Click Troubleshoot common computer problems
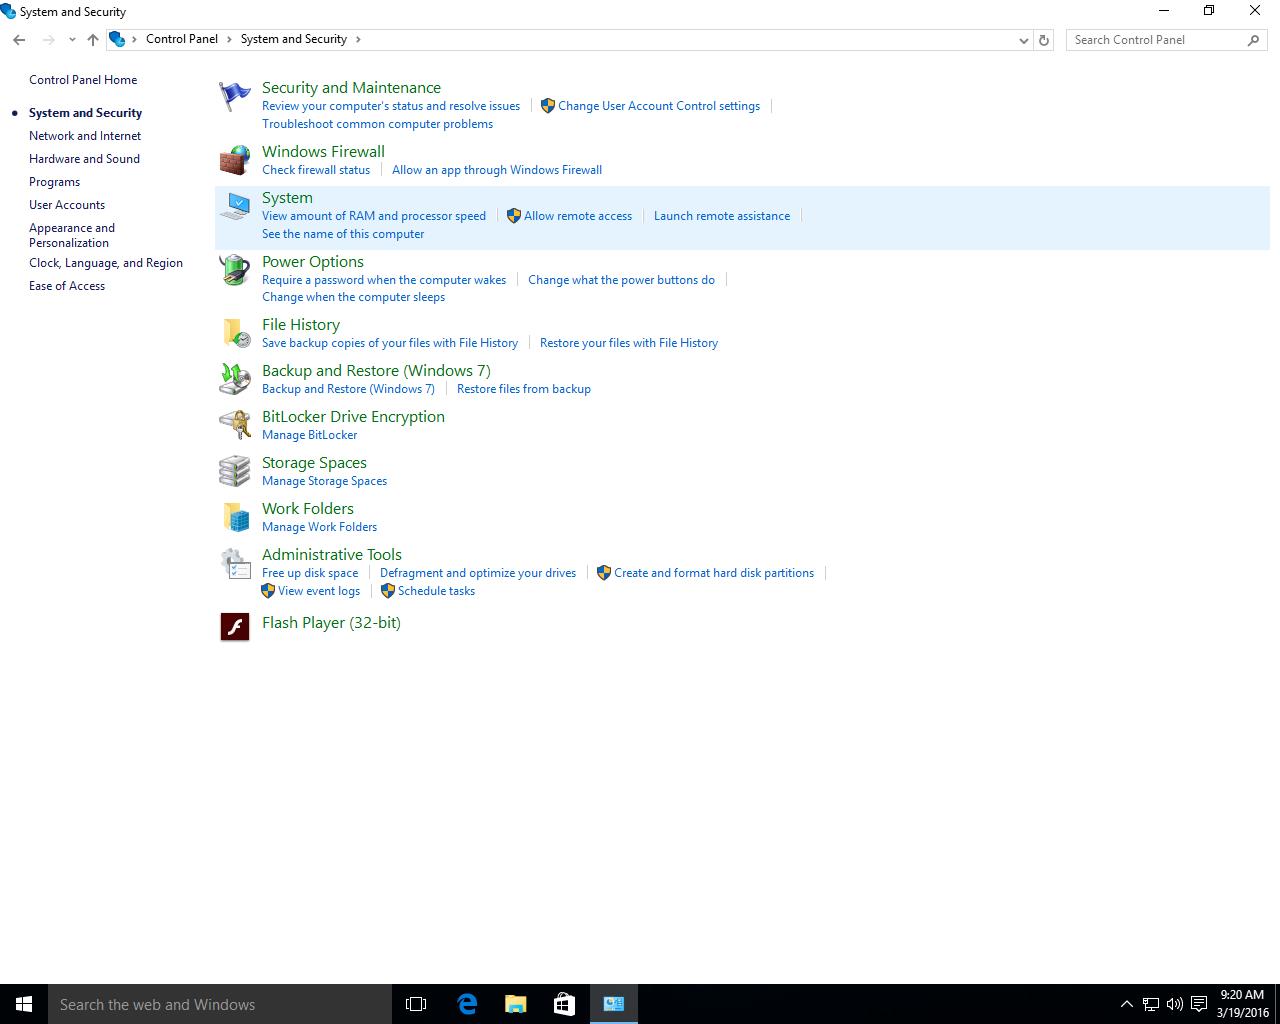 pos(377,124)
